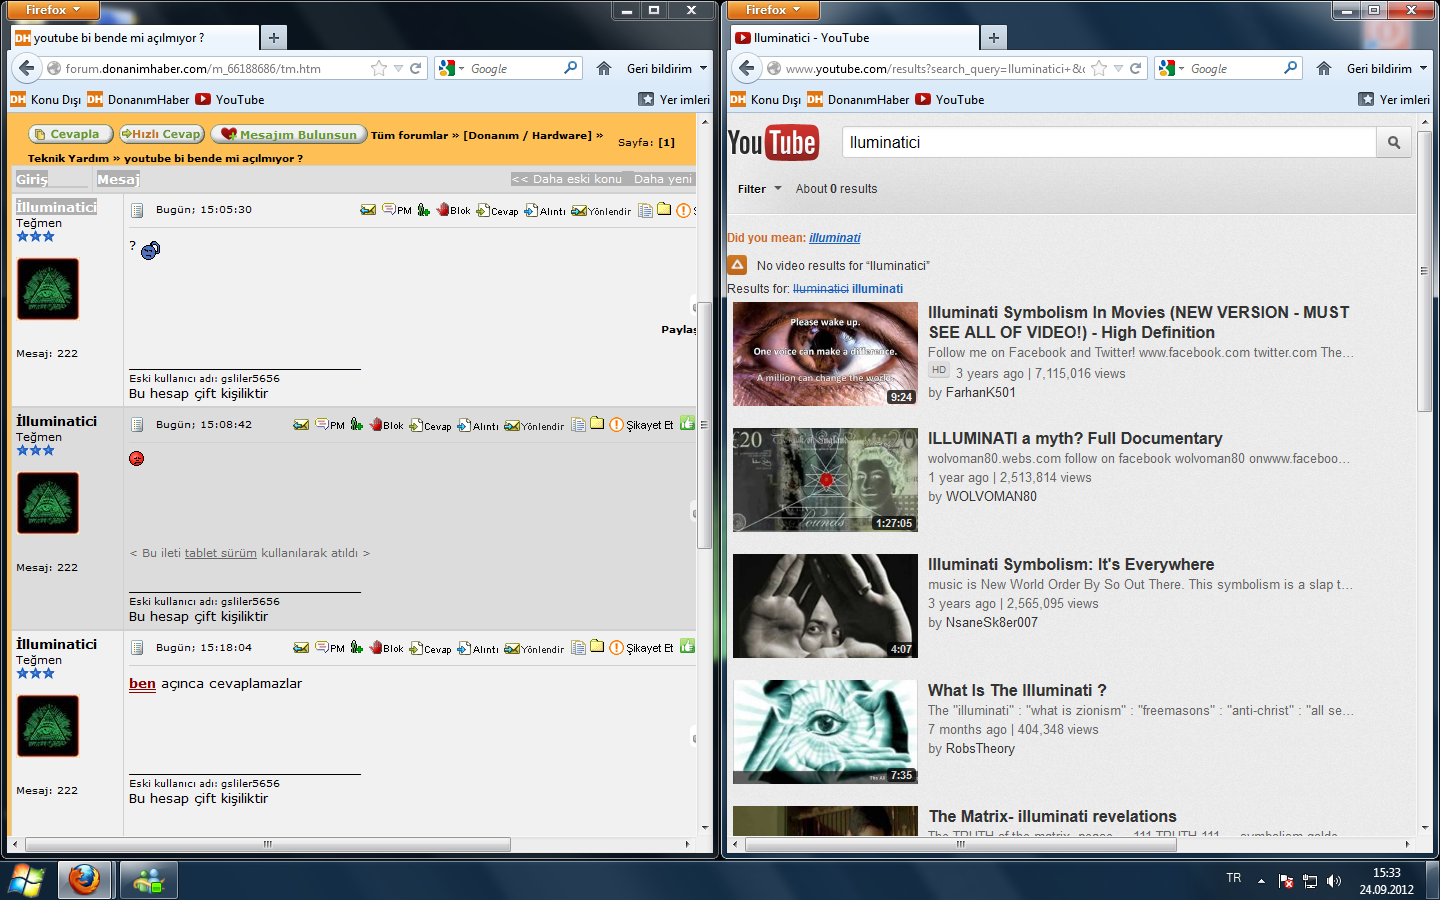
Task: Click the document icon beside the 15:18:04 timestamp
Action: pyautogui.click(x=138, y=648)
